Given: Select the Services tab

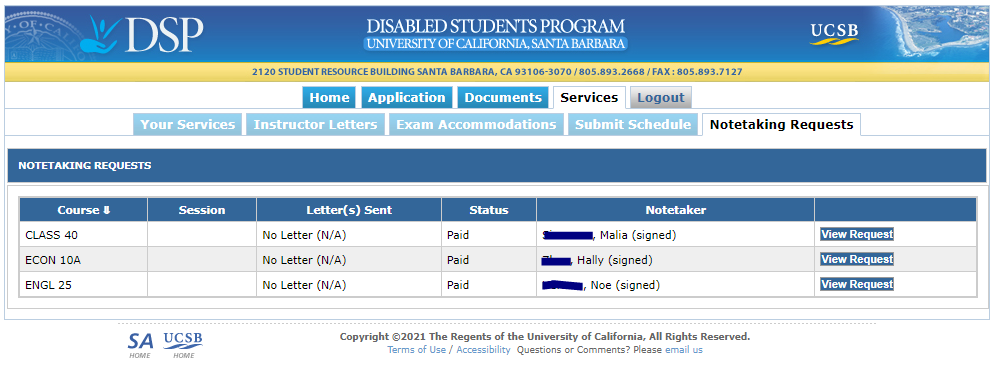Looking at the screenshot, I should 589,98.
